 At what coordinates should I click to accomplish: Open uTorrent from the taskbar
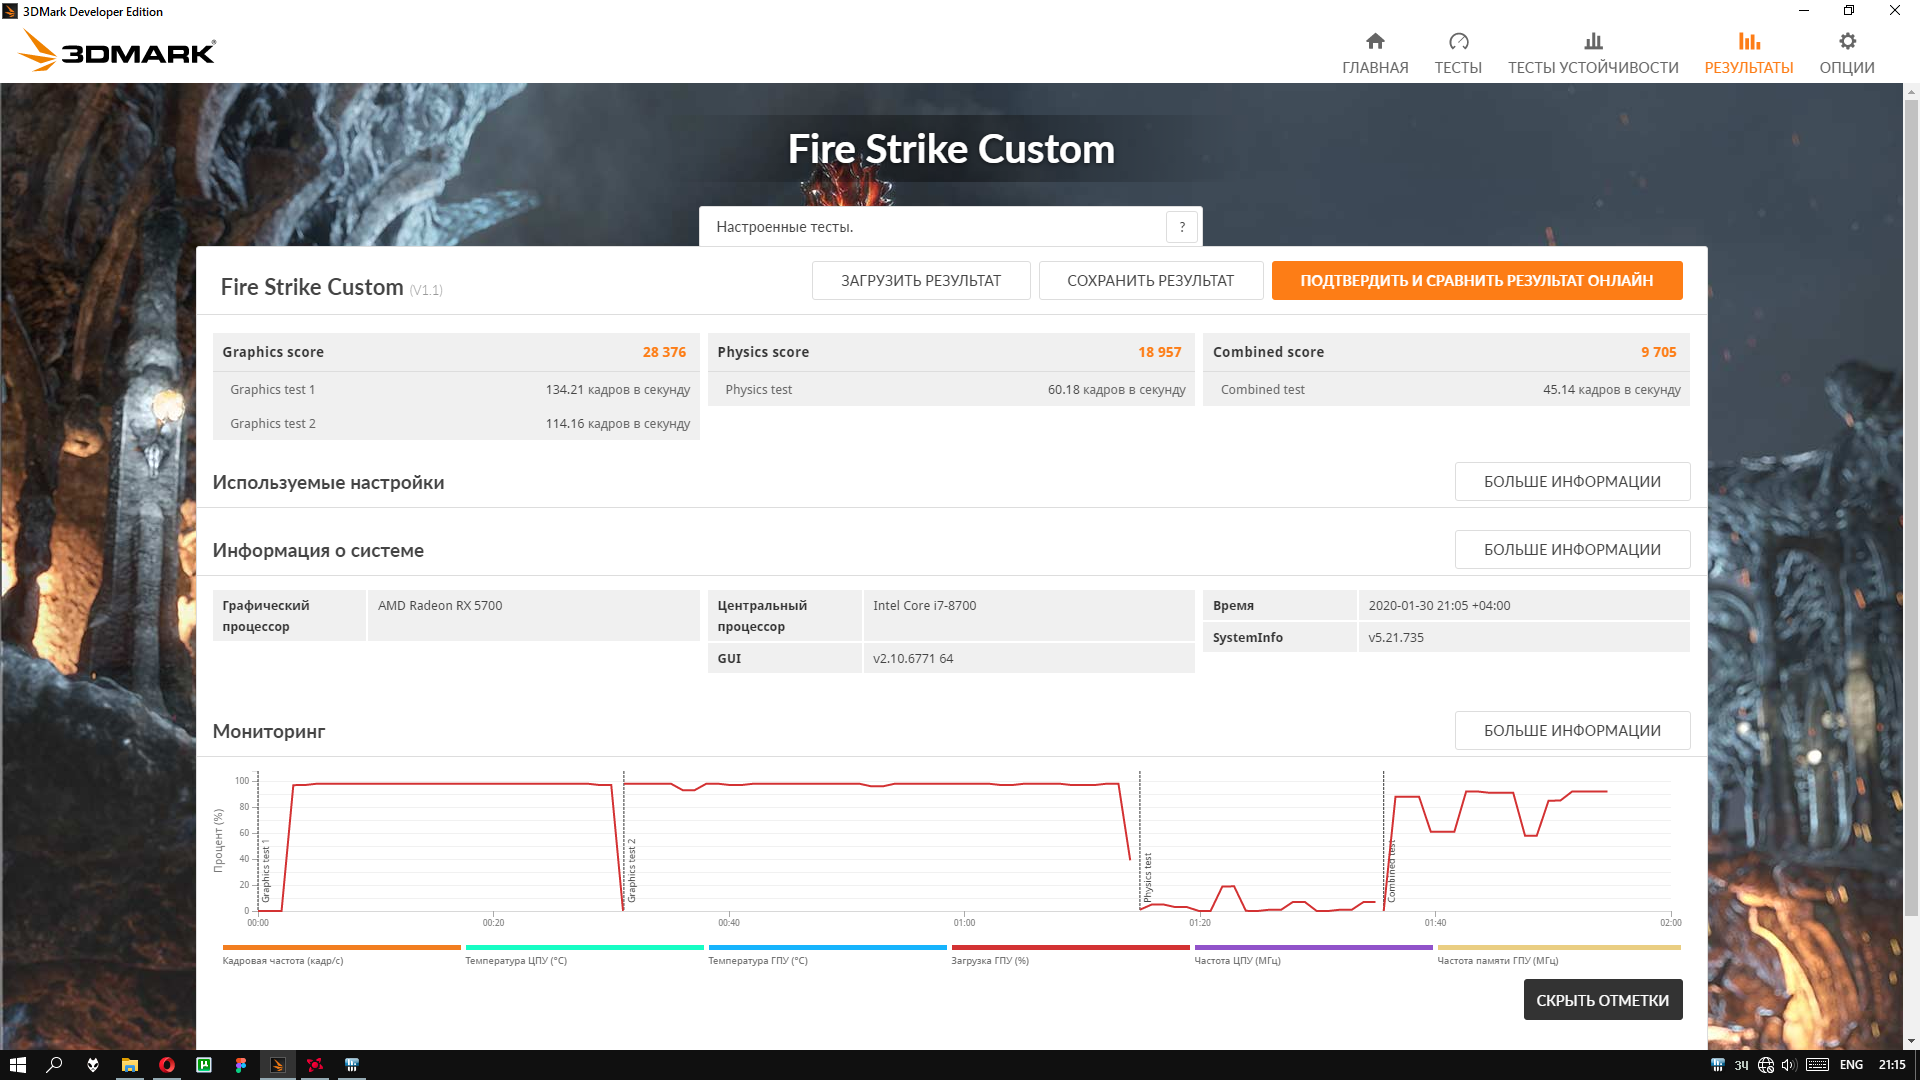coord(204,1065)
